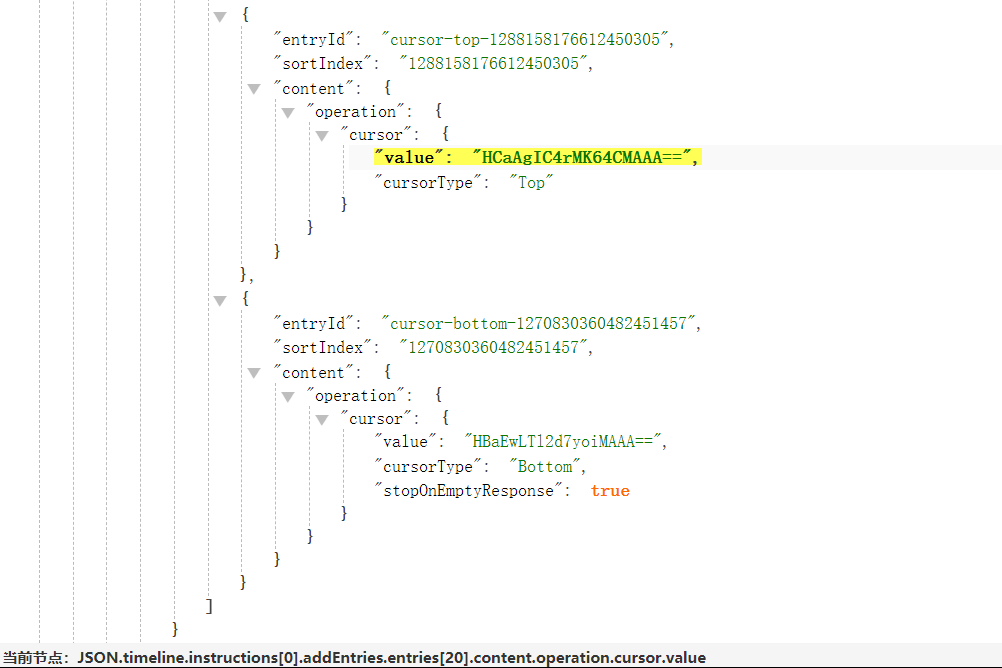Image resolution: width=1002 pixels, height=668 pixels.
Task: Select the string HBaEwLTl2d7yoiMAAA==
Action: 563,442
